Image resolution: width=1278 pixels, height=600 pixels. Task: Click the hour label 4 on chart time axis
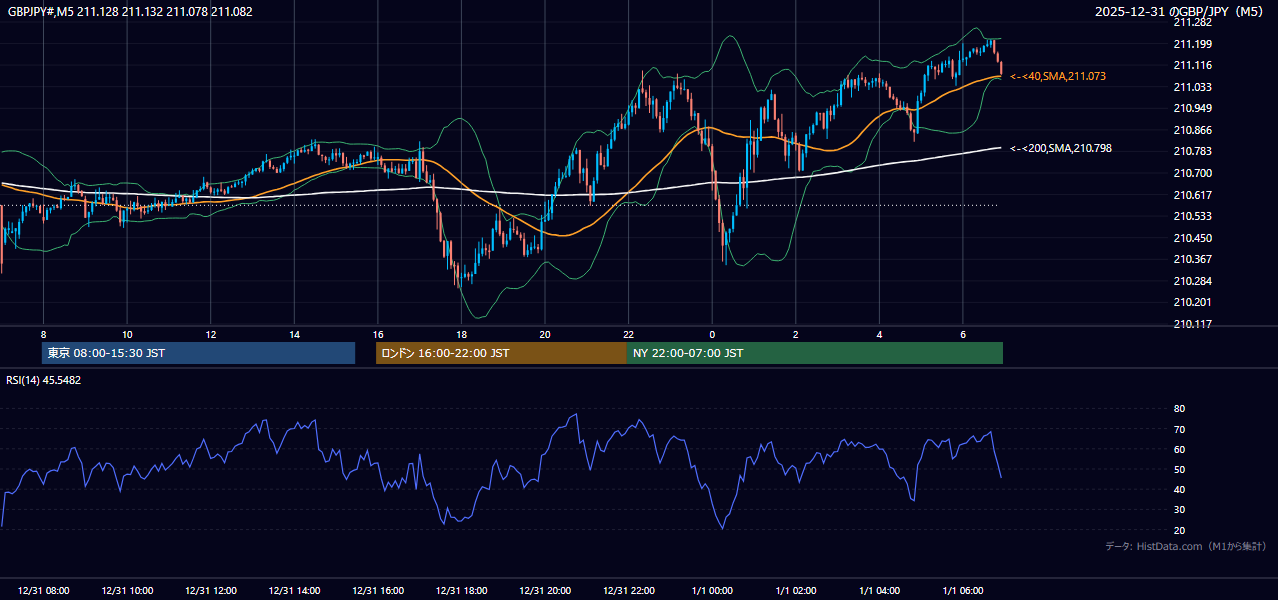point(879,334)
